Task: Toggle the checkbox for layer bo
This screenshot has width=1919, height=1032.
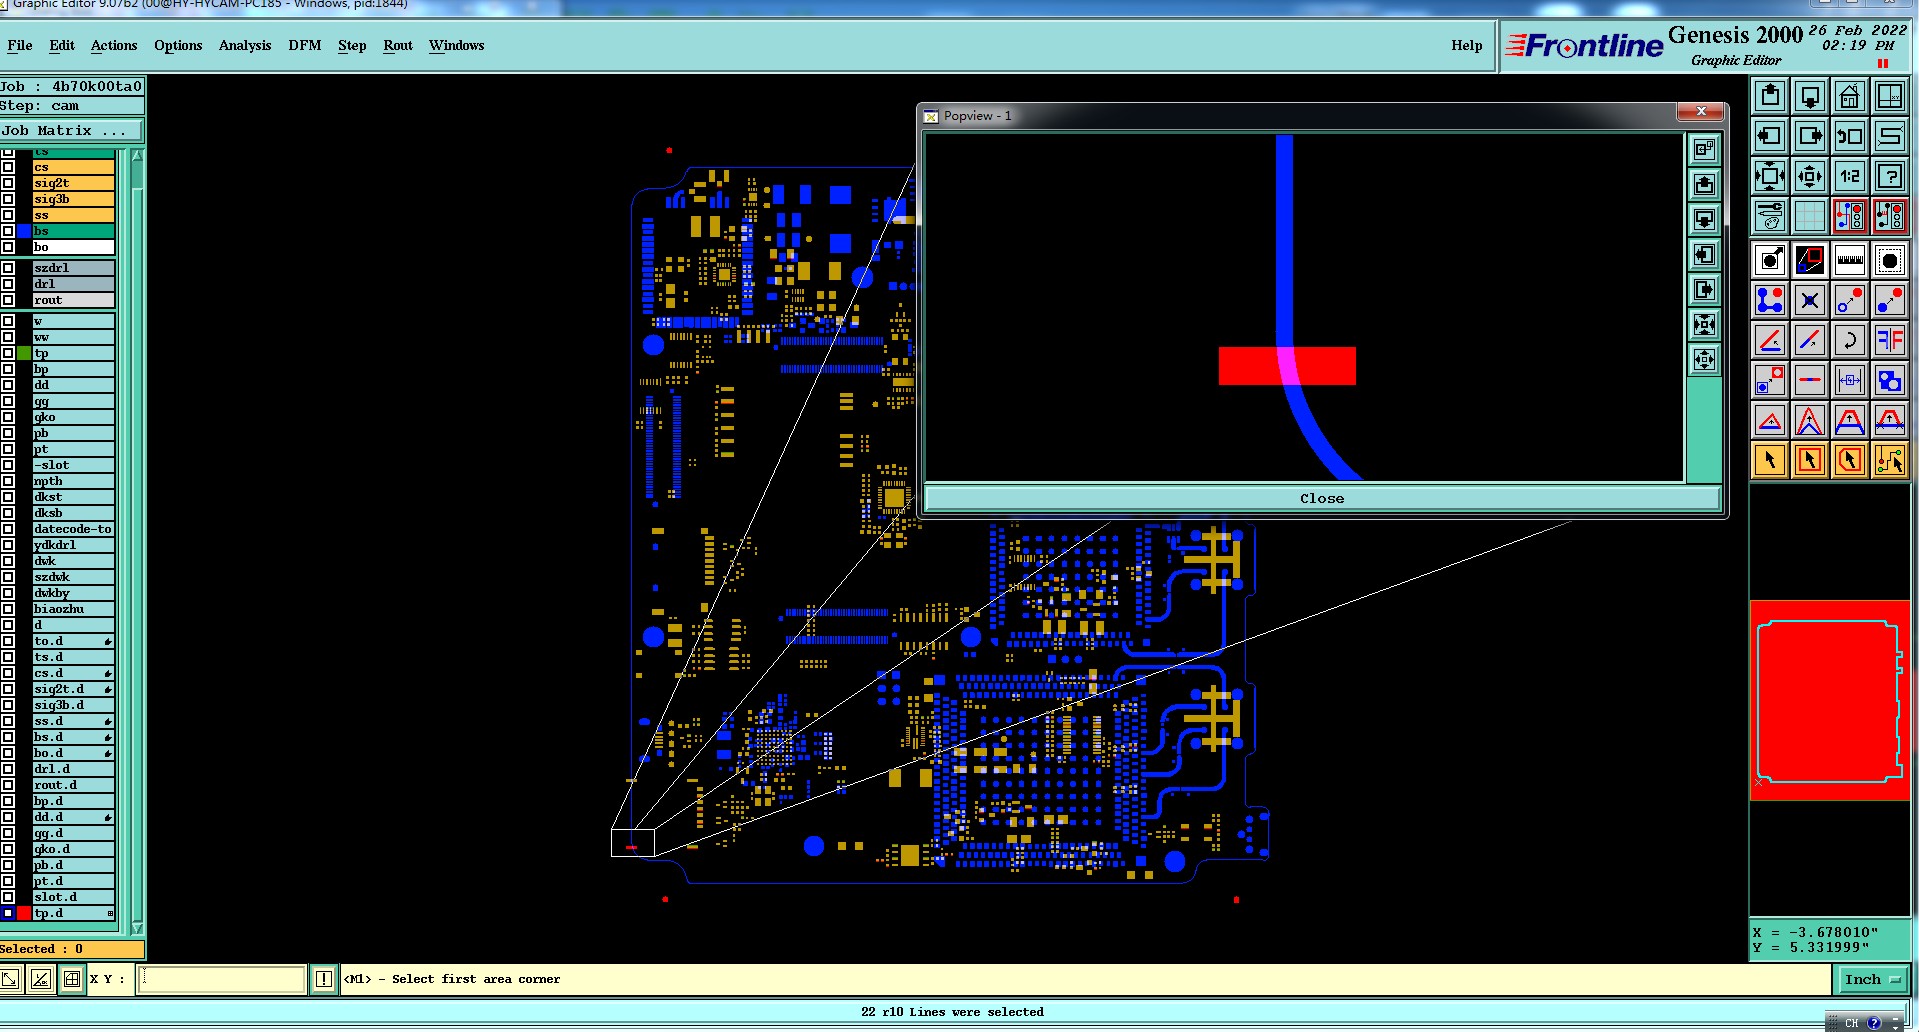Action: (8, 247)
